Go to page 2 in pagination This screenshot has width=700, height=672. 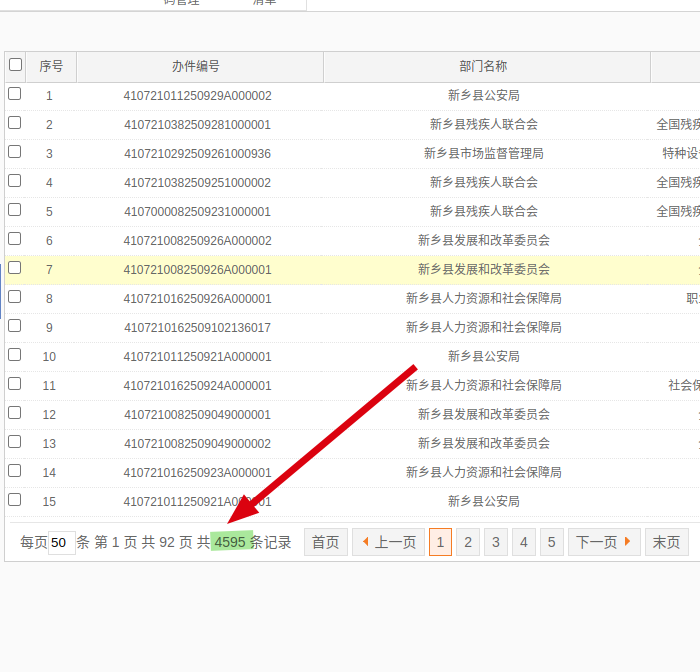[468, 542]
